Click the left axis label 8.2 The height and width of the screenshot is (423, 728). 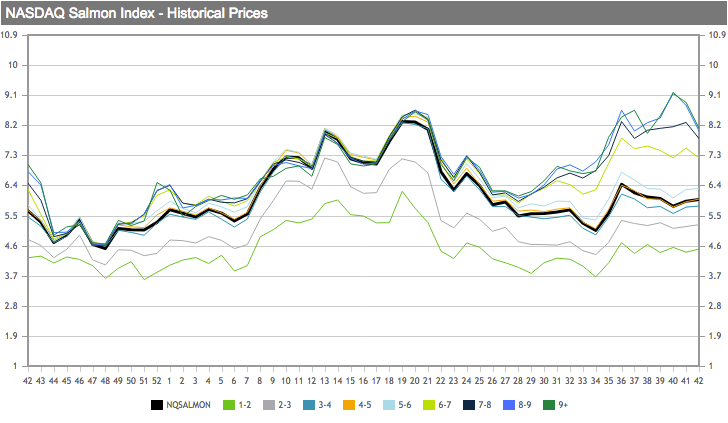tap(12, 125)
